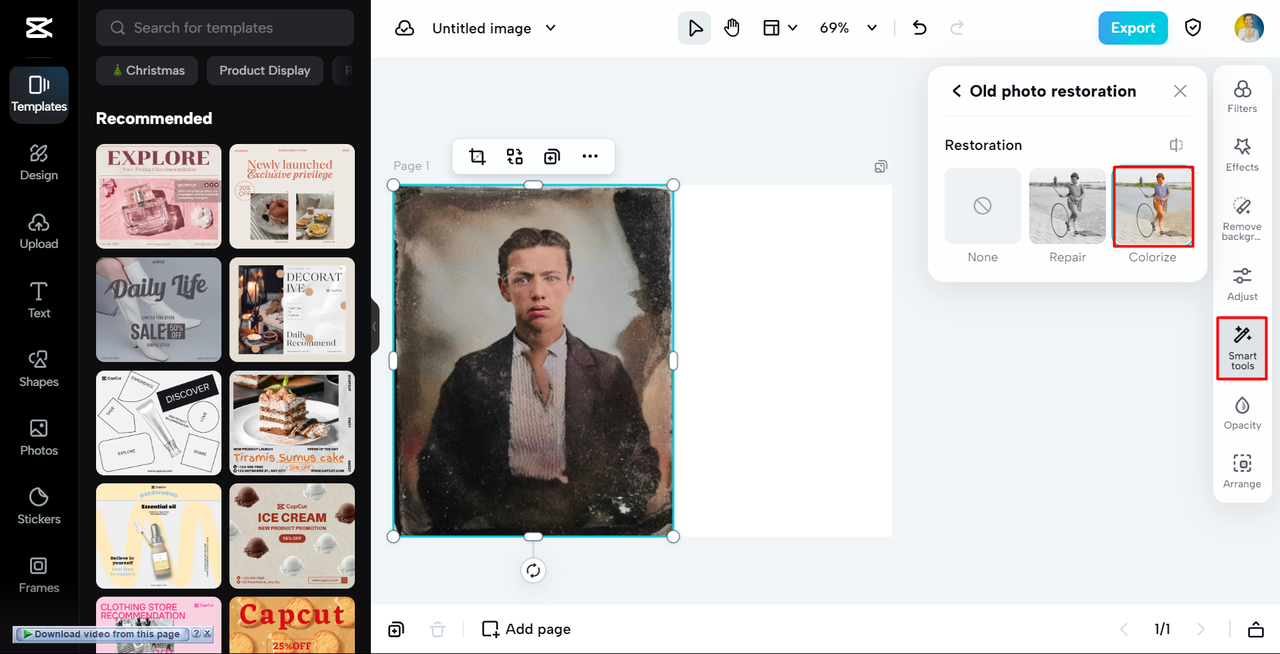Viewport: 1280px width, 654px height.
Task: Open the DISCOVER skincare template
Action: tap(159, 423)
